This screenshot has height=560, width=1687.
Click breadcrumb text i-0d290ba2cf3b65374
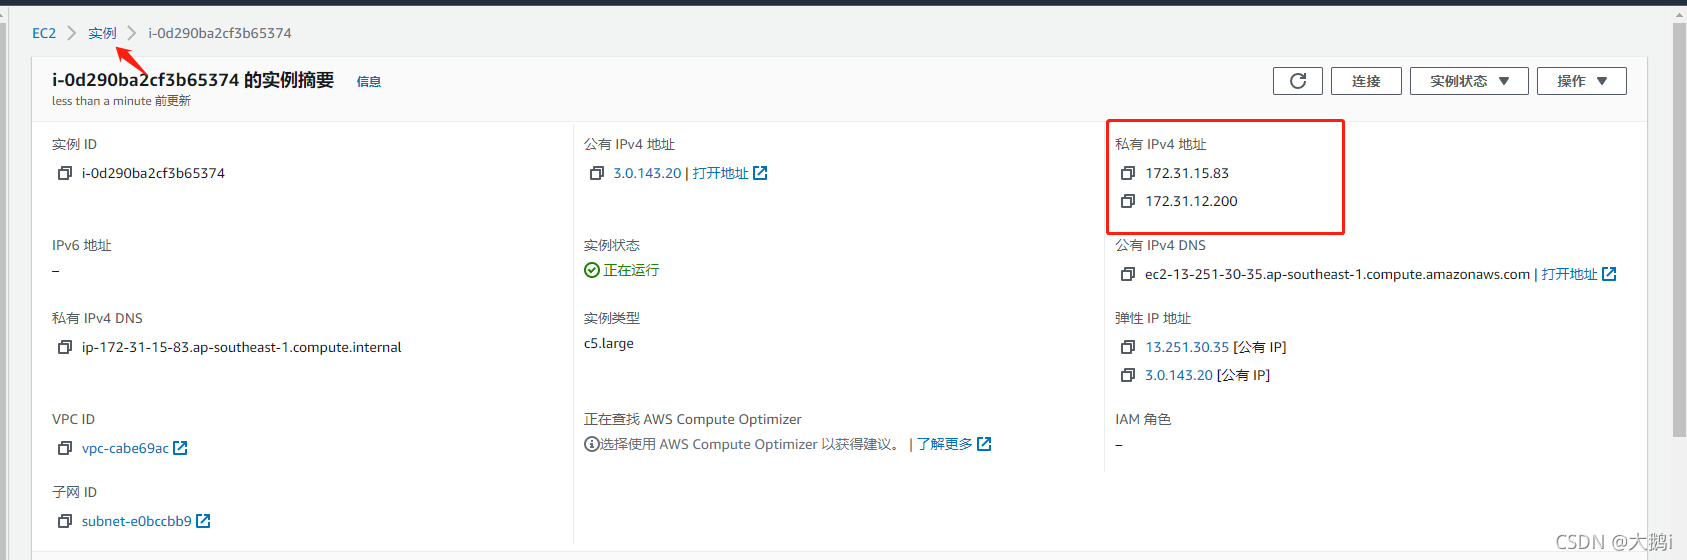pos(220,33)
